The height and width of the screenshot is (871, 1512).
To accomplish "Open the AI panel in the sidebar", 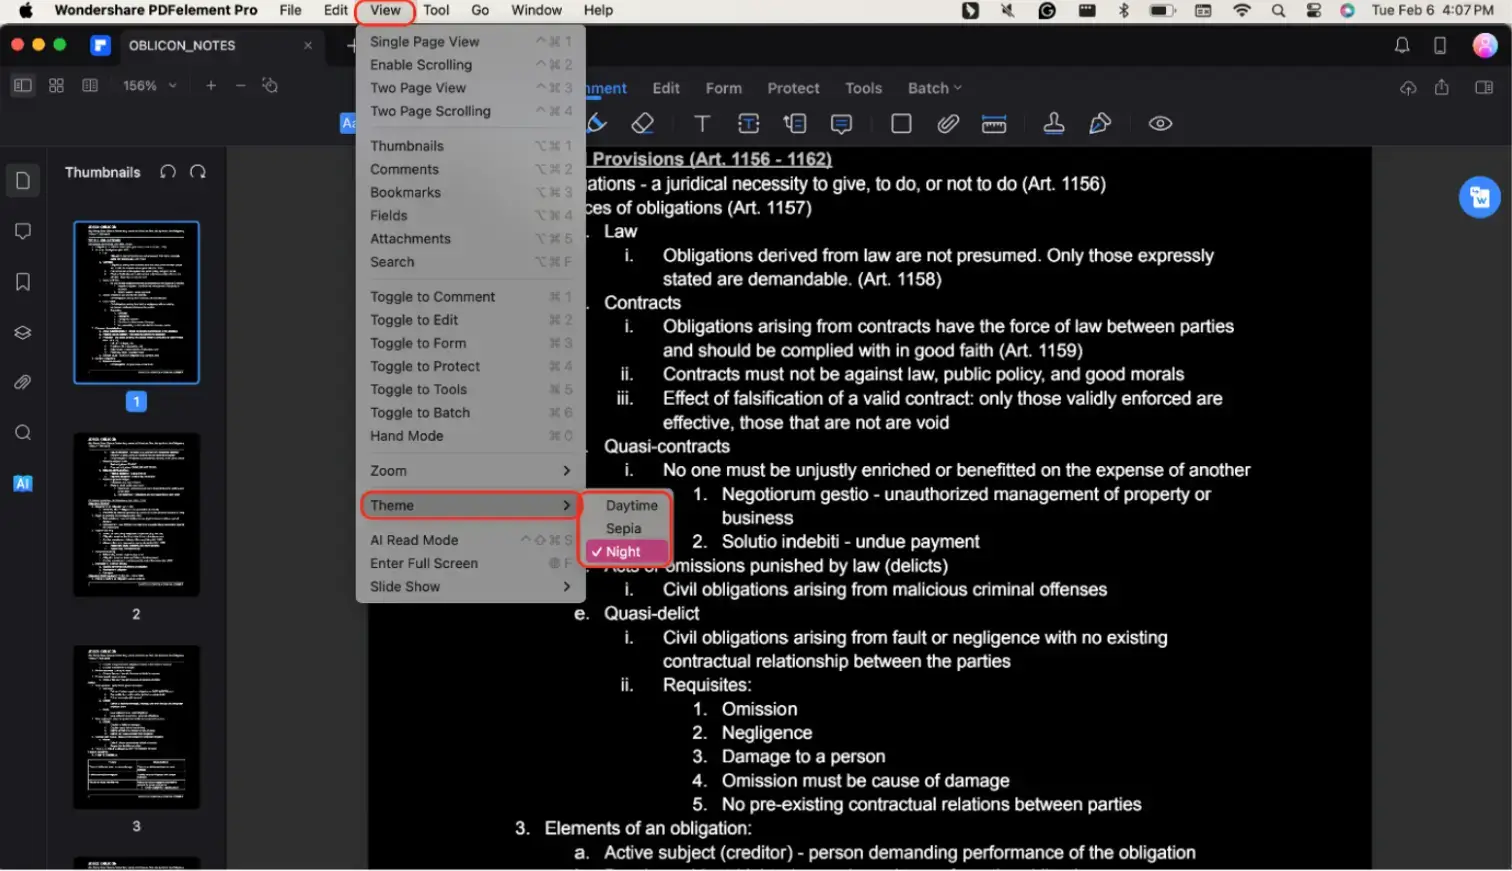I will click(x=22, y=483).
